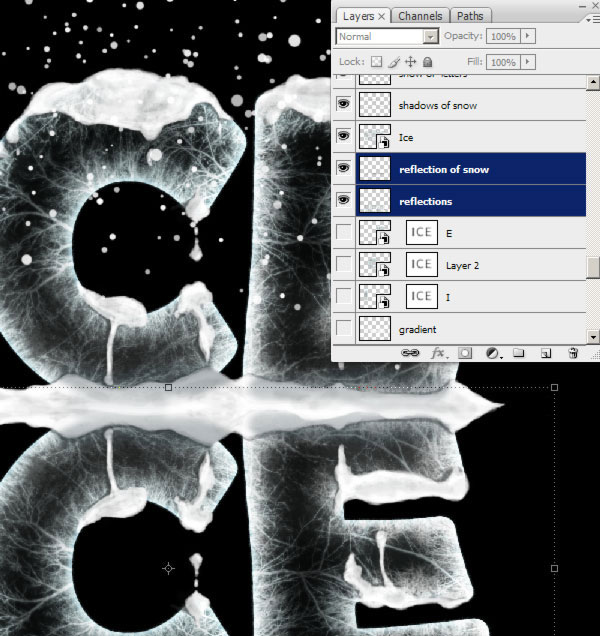
Task: Add a layer mask
Action: click(465, 353)
